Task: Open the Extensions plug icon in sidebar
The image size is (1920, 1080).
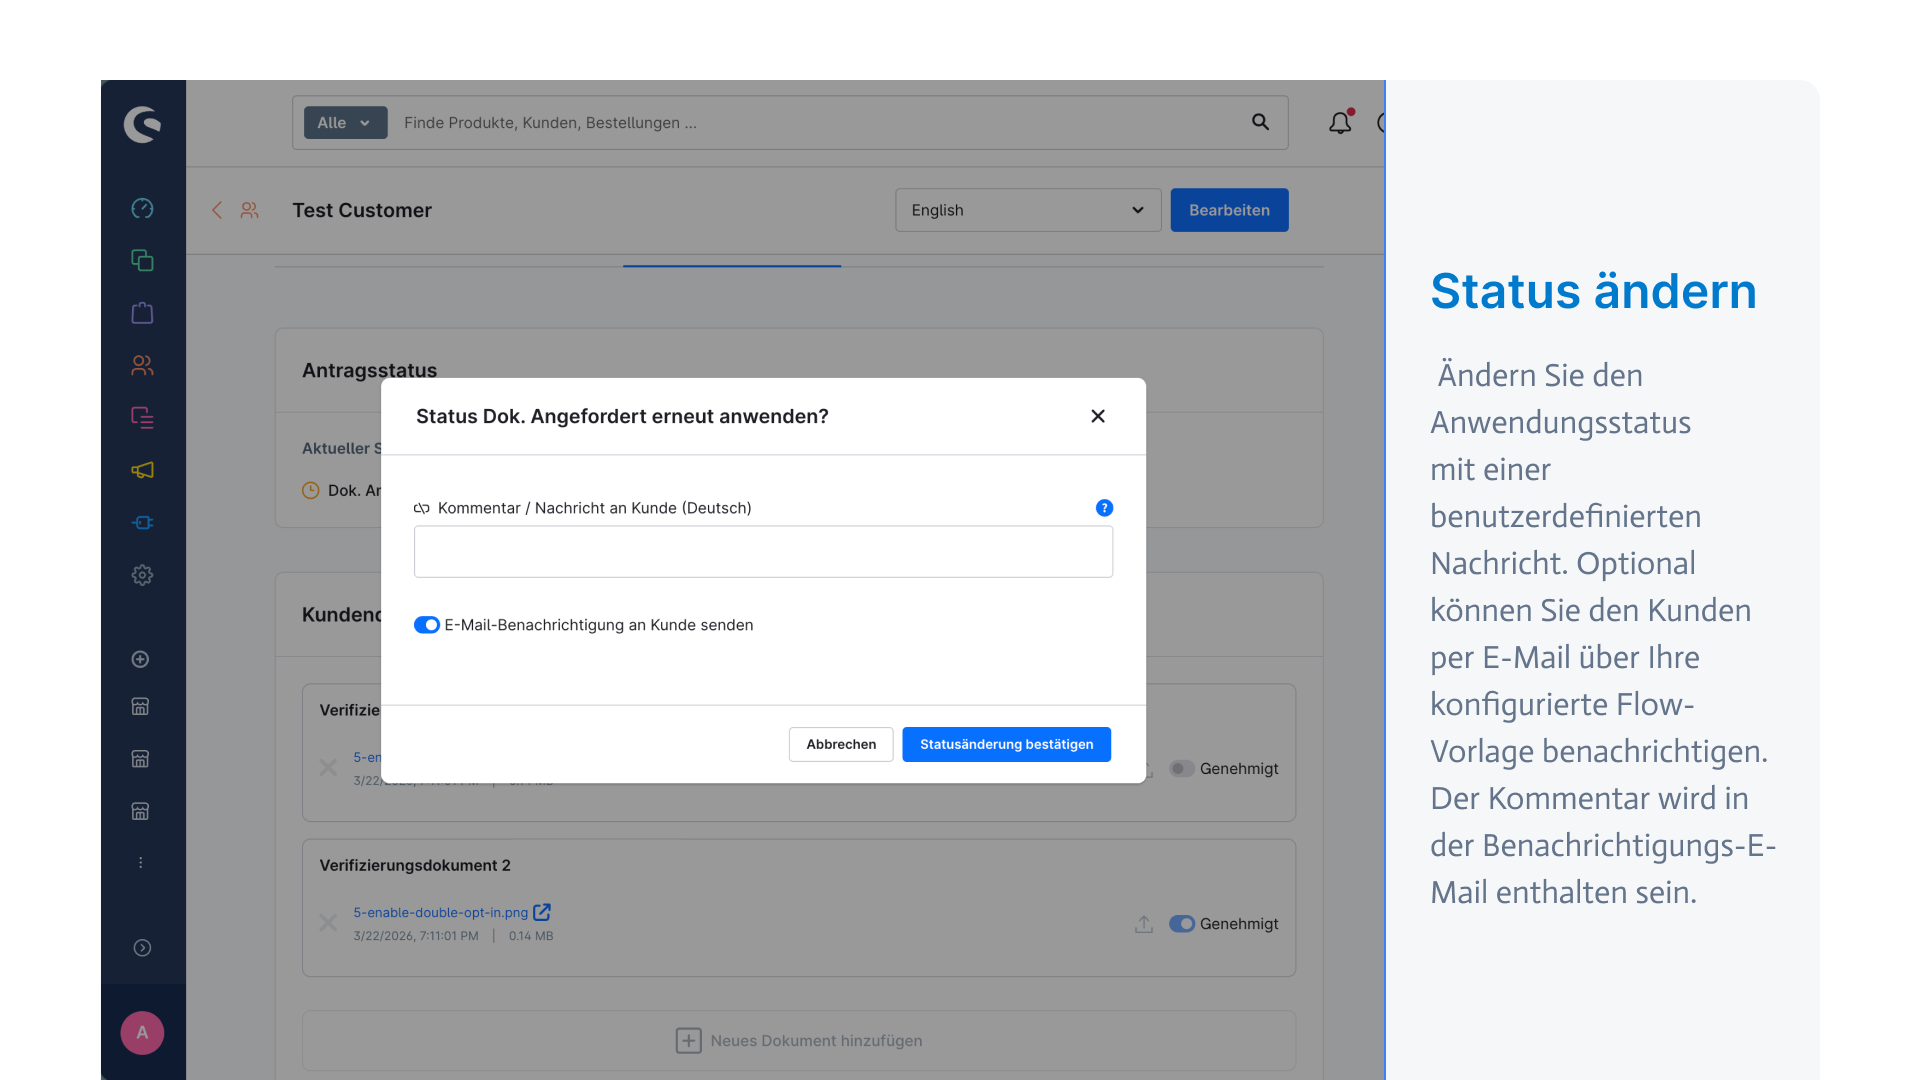Action: [142, 522]
